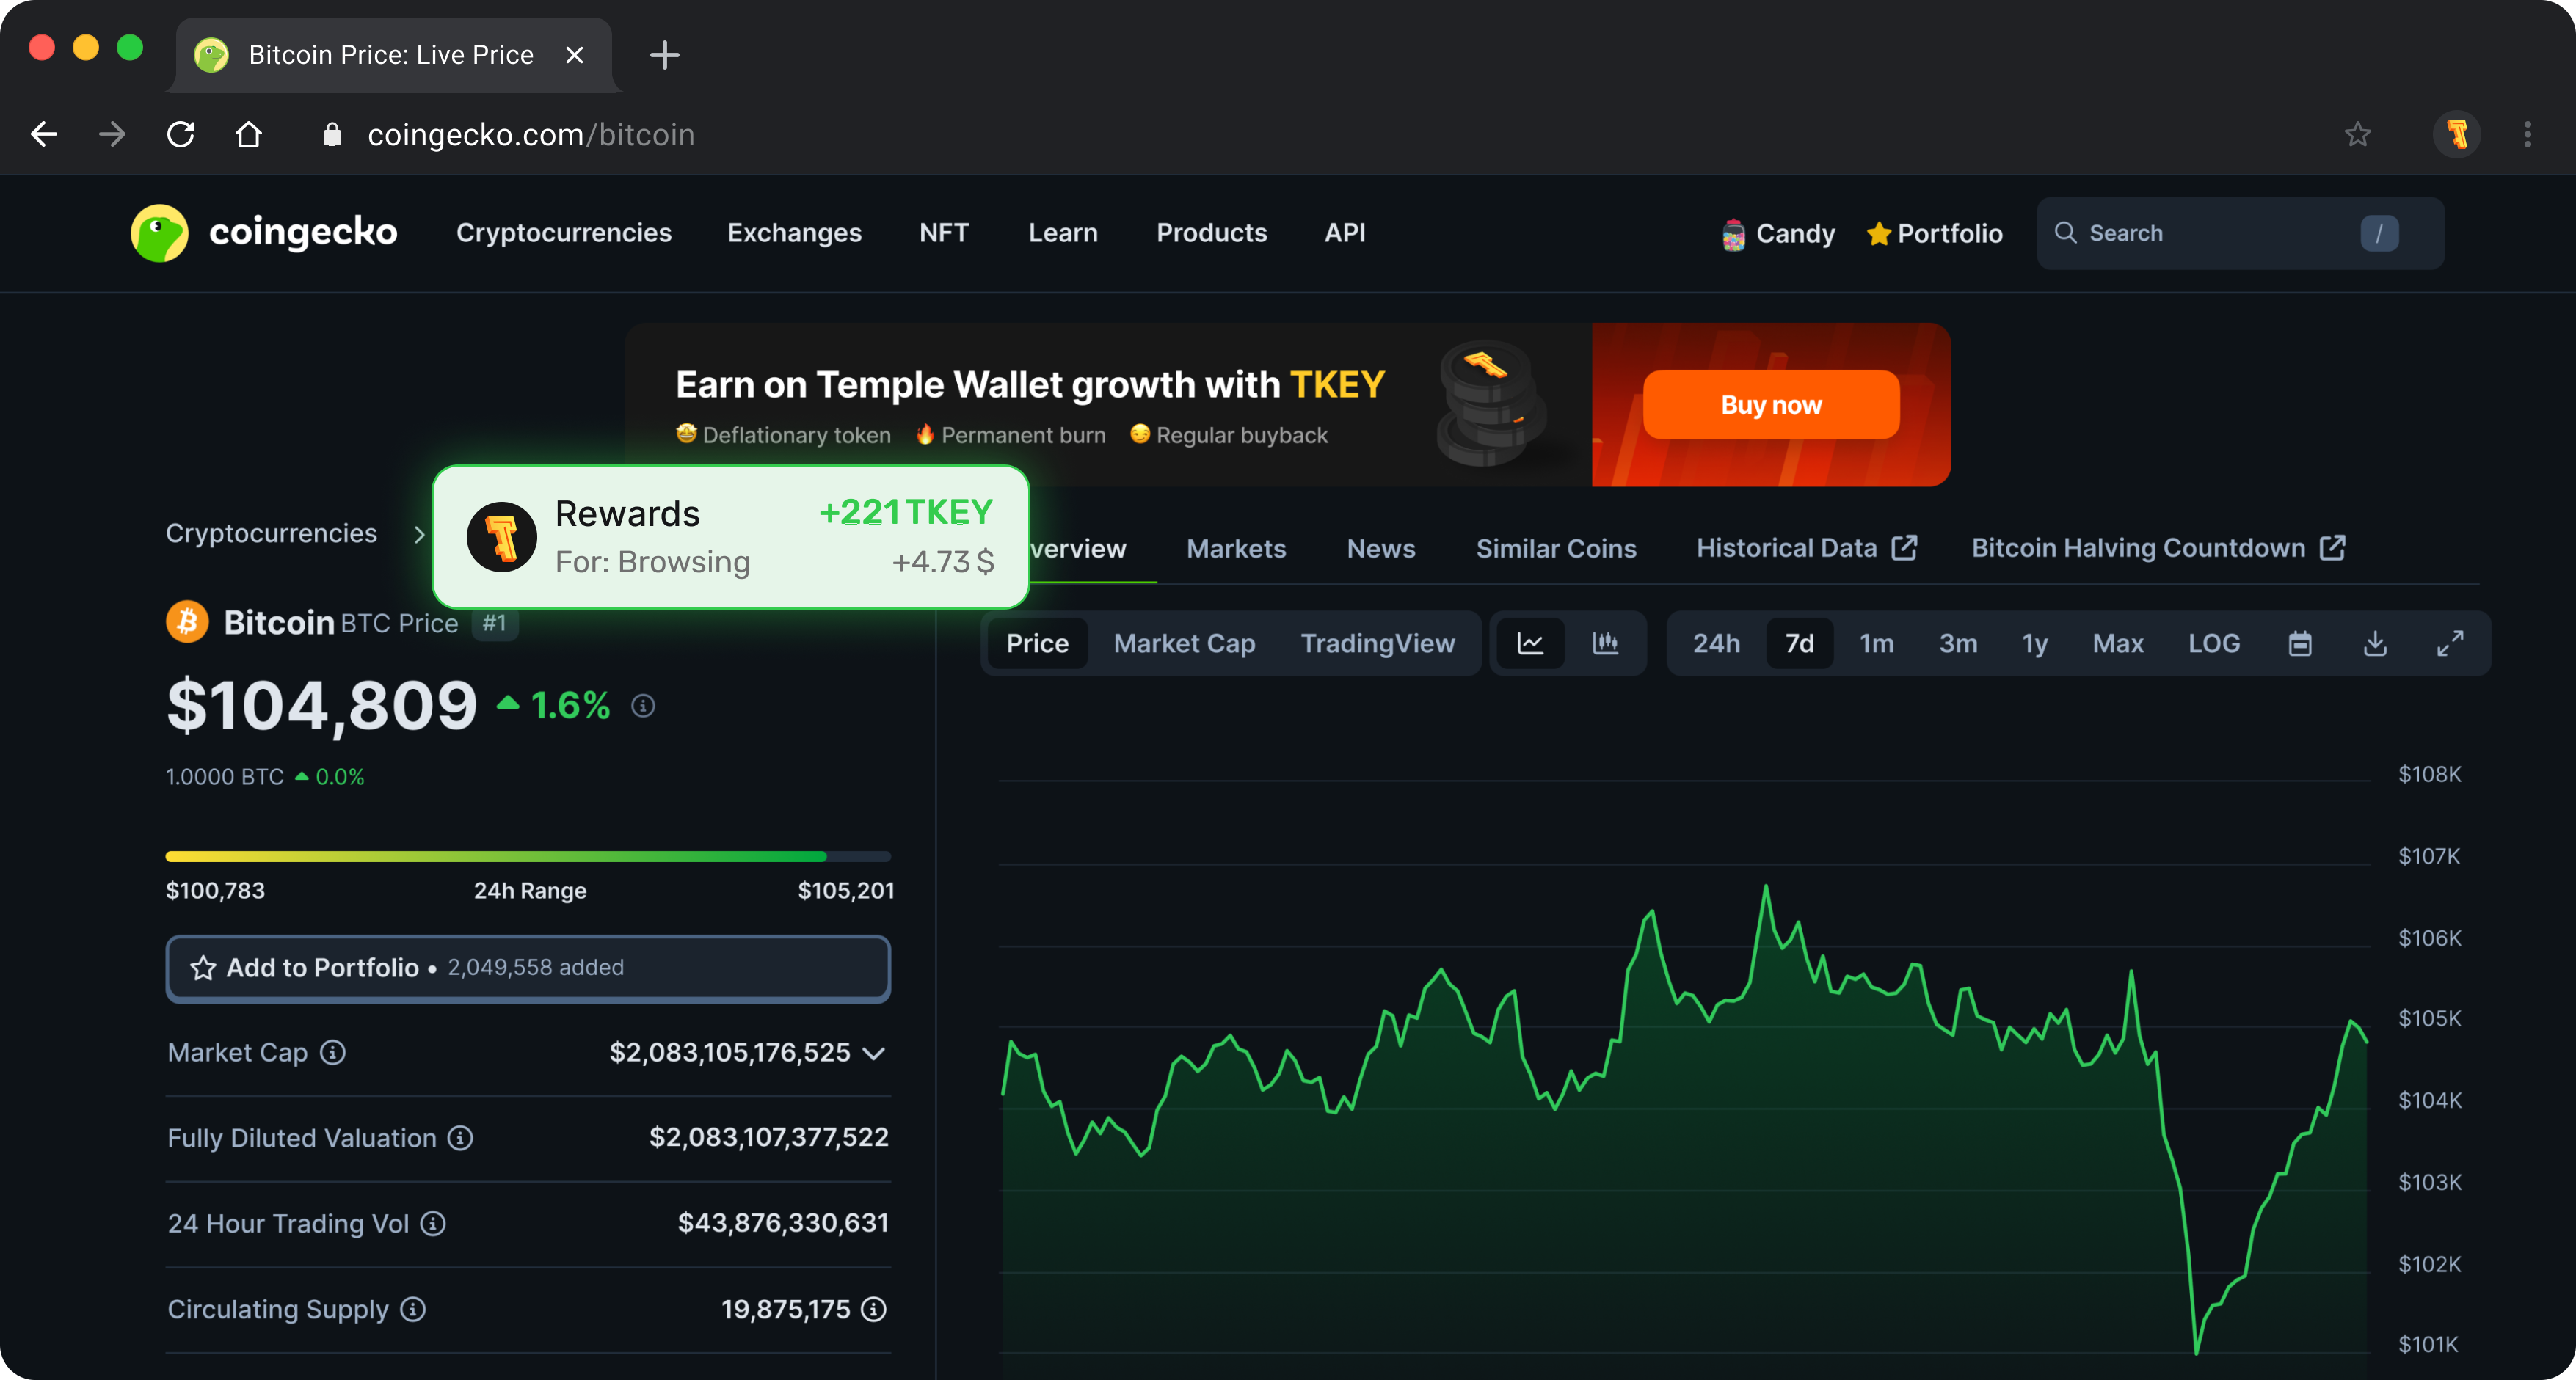Switch to the Similar Coins tab
The height and width of the screenshot is (1380, 2576).
click(x=1556, y=548)
